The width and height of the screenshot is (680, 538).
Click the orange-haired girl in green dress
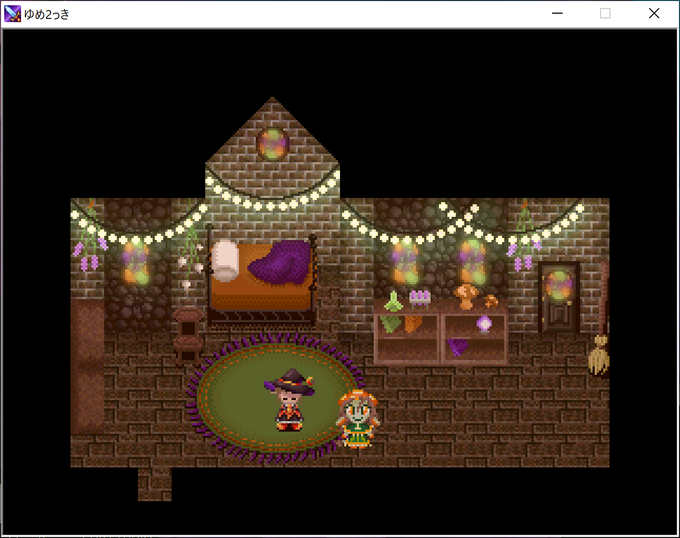(x=357, y=418)
